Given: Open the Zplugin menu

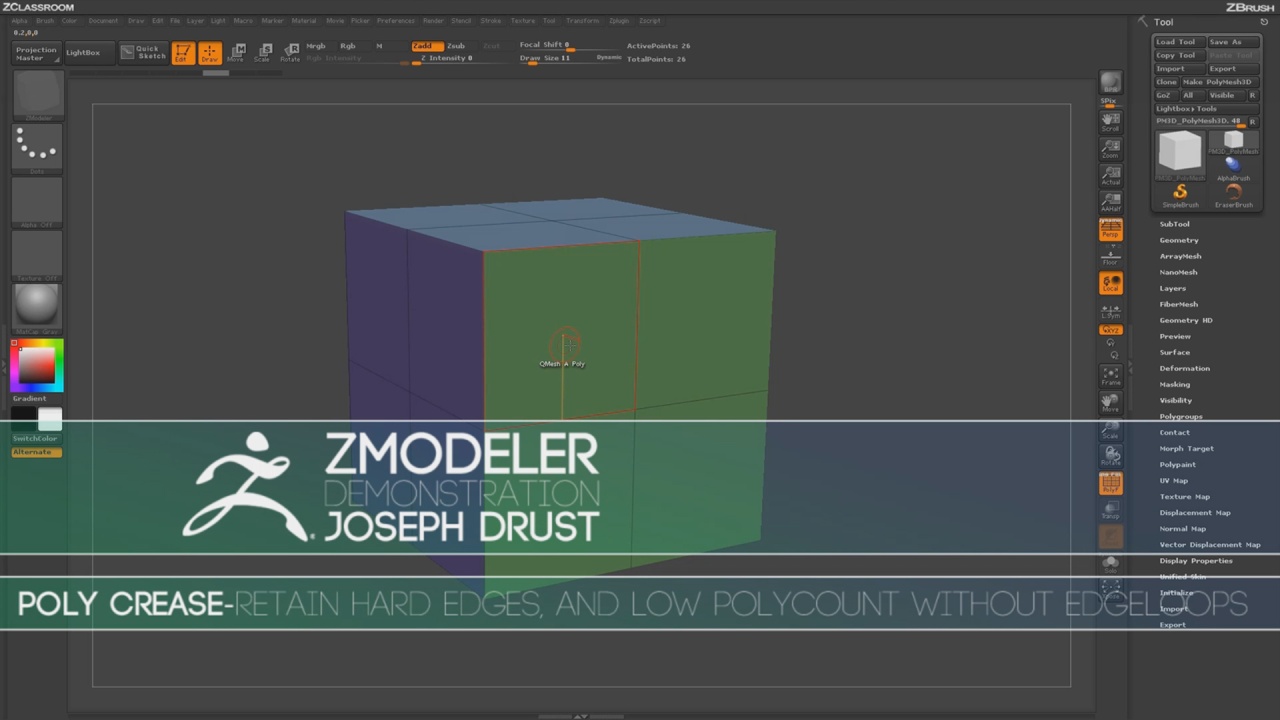Looking at the screenshot, I should point(619,21).
